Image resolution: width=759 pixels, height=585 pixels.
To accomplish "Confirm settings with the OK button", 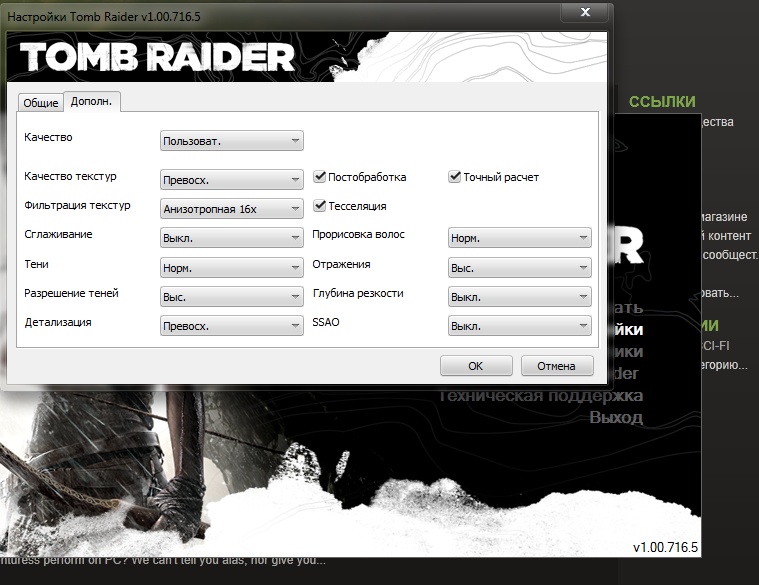I will click(x=476, y=366).
